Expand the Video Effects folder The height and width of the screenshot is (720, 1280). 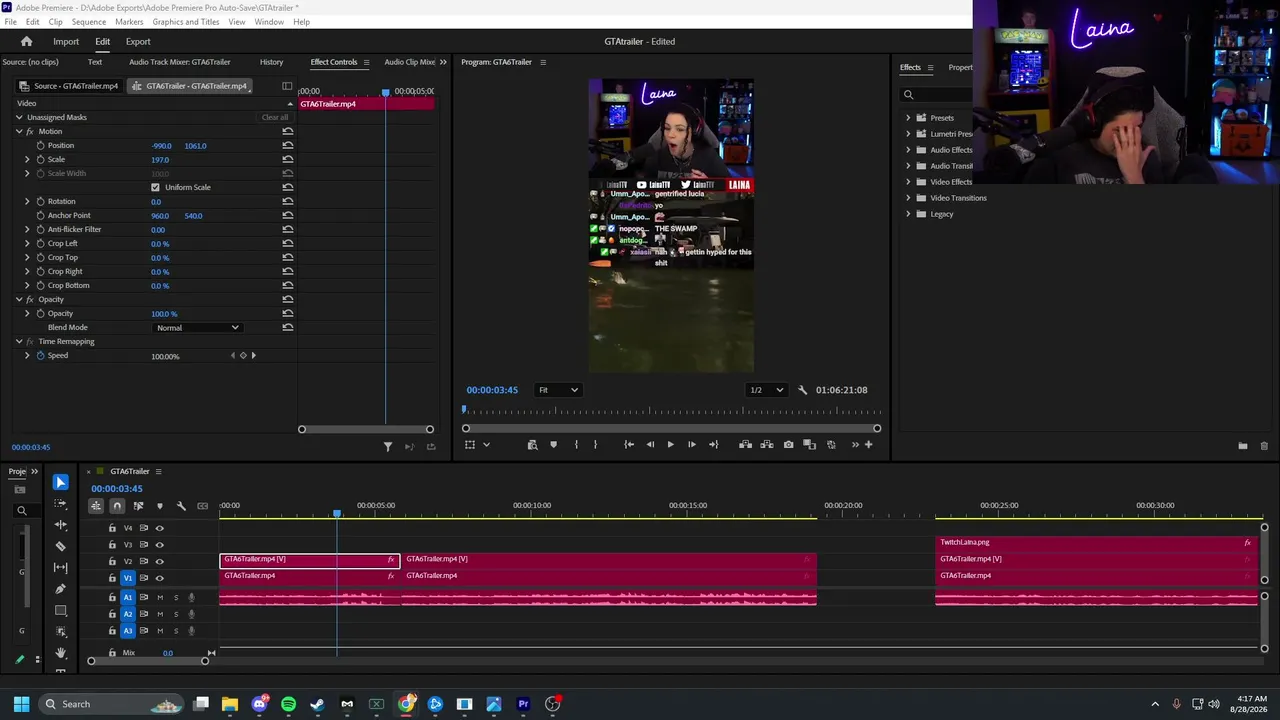[908, 182]
